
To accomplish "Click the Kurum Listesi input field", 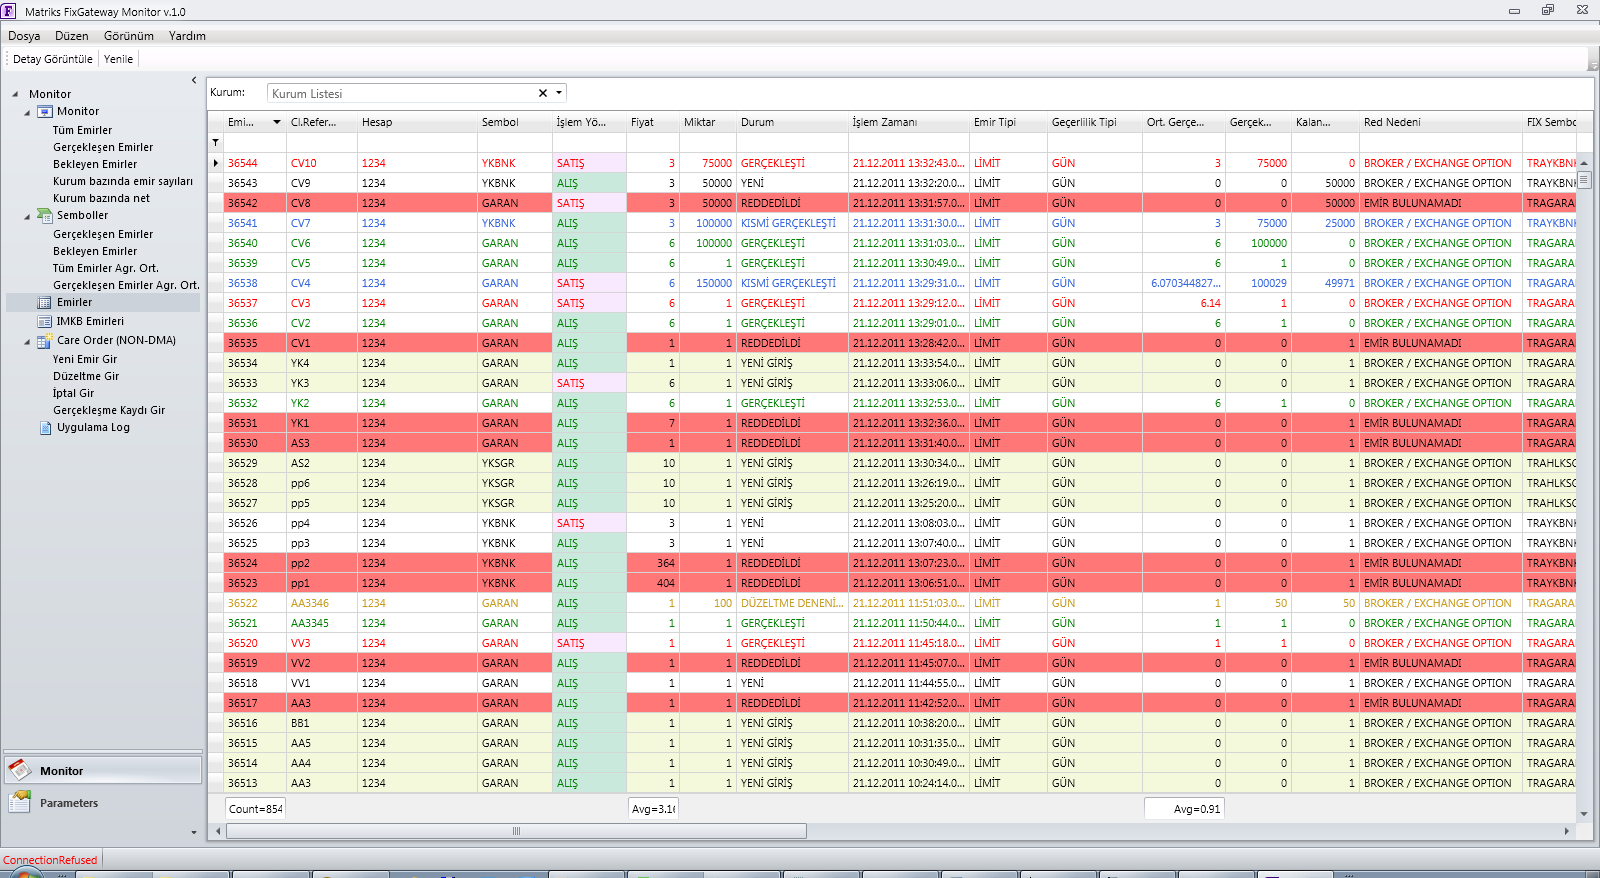I will click(x=402, y=93).
